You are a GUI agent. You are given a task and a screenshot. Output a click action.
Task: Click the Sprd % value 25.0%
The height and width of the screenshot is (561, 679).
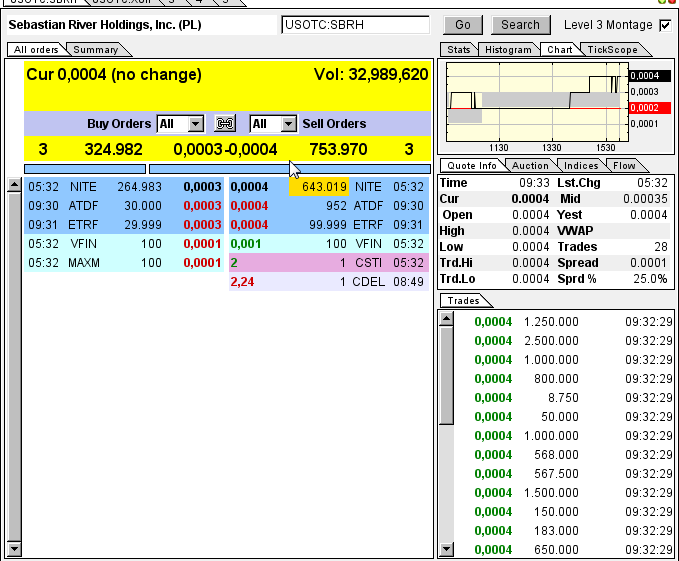pyautogui.click(x=650, y=279)
